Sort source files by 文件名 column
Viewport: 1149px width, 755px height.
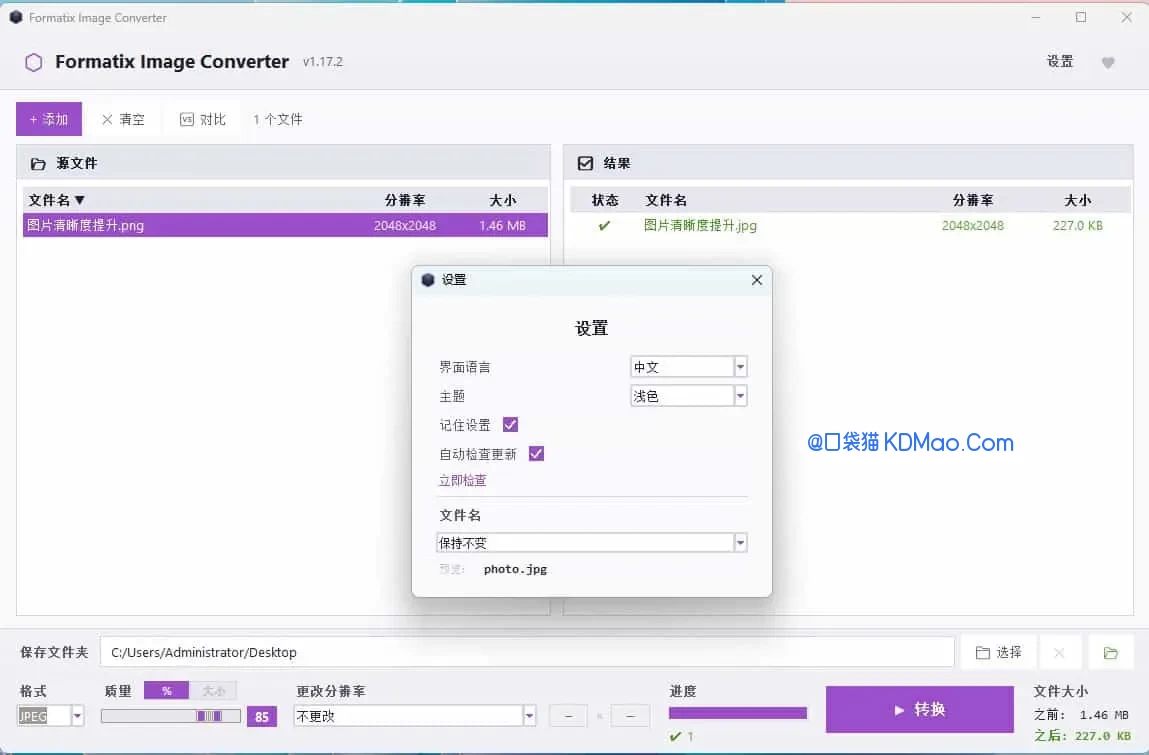point(56,200)
